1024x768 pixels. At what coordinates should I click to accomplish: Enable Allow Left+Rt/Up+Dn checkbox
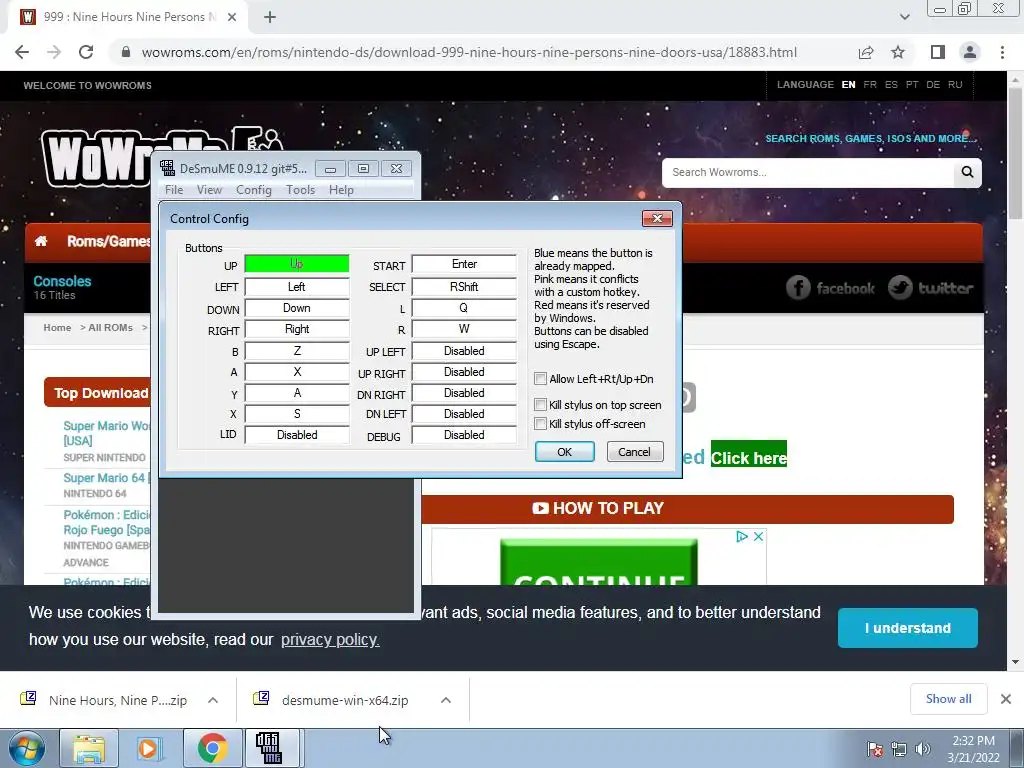(540, 379)
